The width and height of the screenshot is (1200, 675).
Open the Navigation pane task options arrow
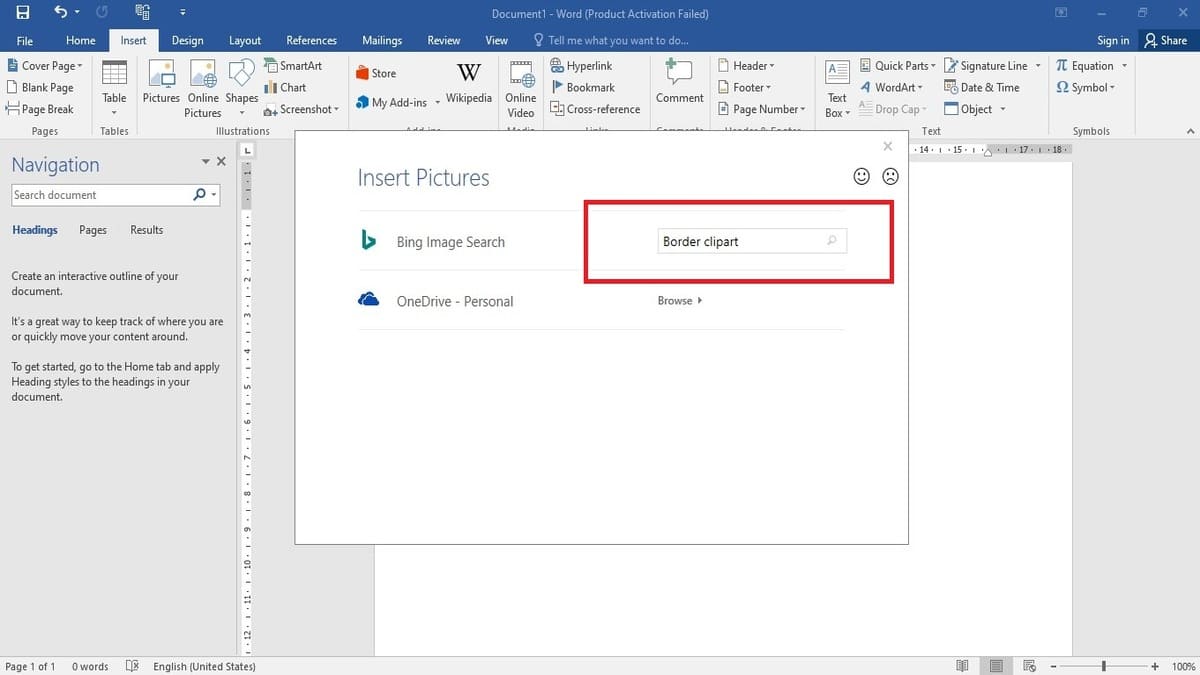tap(206, 162)
